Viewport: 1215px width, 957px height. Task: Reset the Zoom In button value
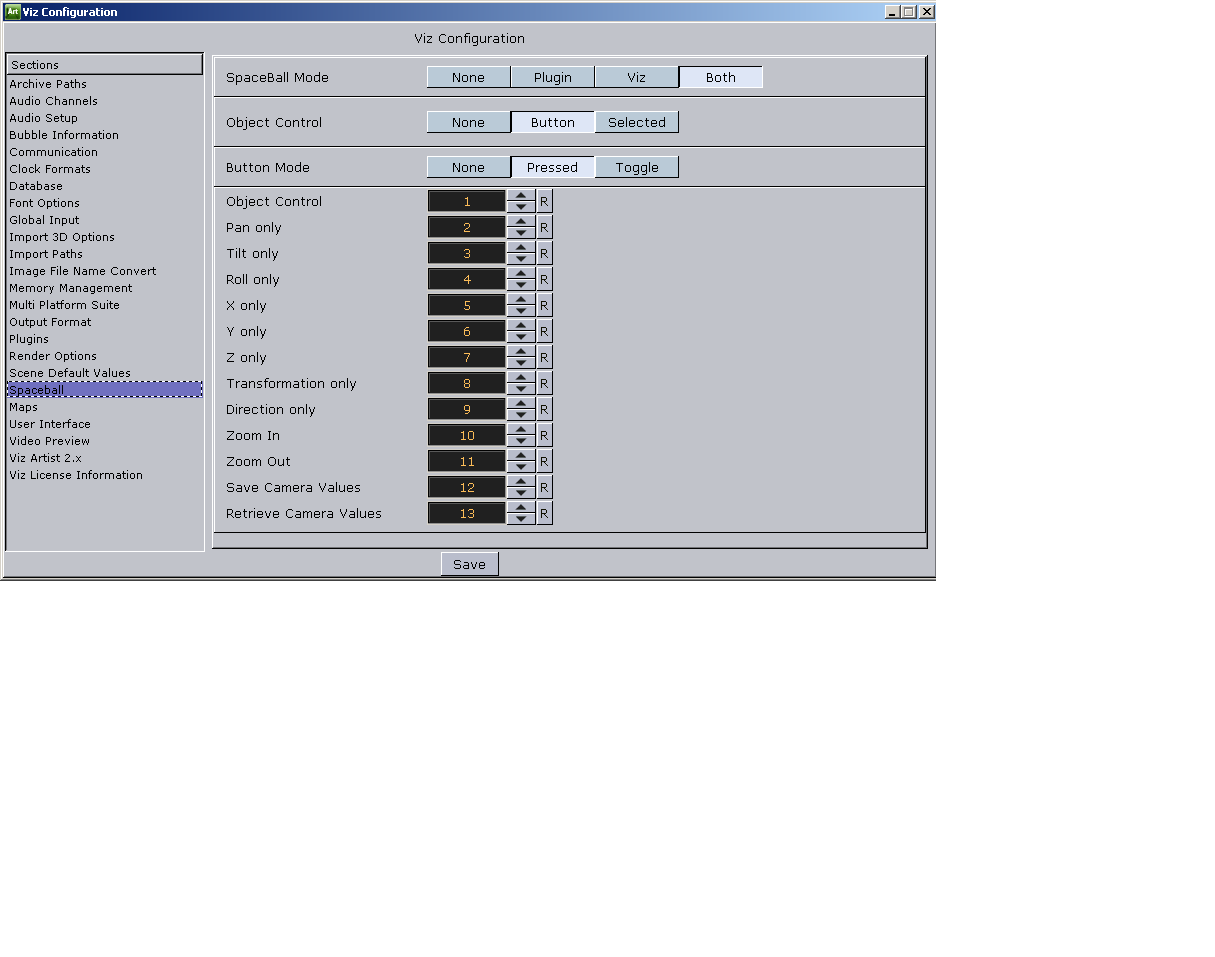544,436
